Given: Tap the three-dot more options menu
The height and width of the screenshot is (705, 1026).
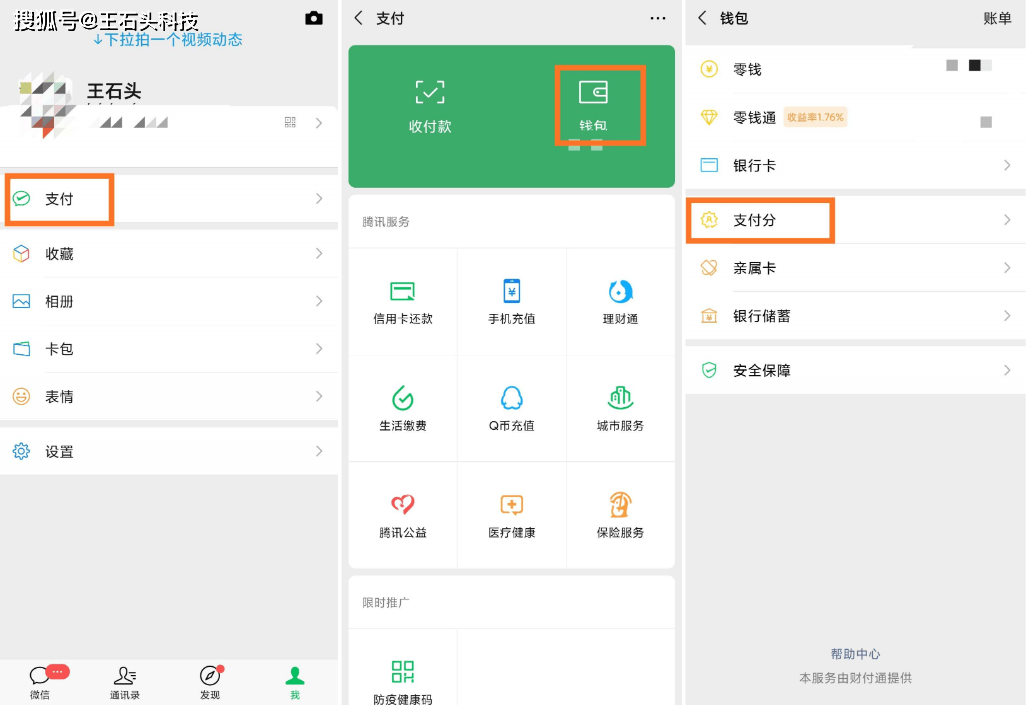Looking at the screenshot, I should pyautogui.click(x=657, y=18).
